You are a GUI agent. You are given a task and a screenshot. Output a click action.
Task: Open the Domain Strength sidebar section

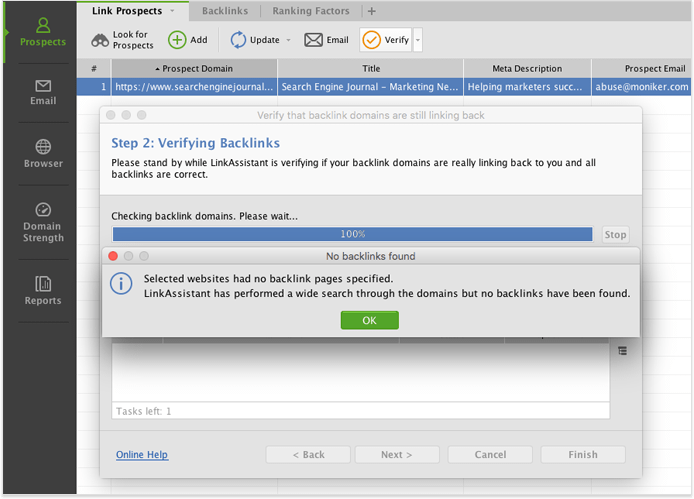tap(43, 222)
